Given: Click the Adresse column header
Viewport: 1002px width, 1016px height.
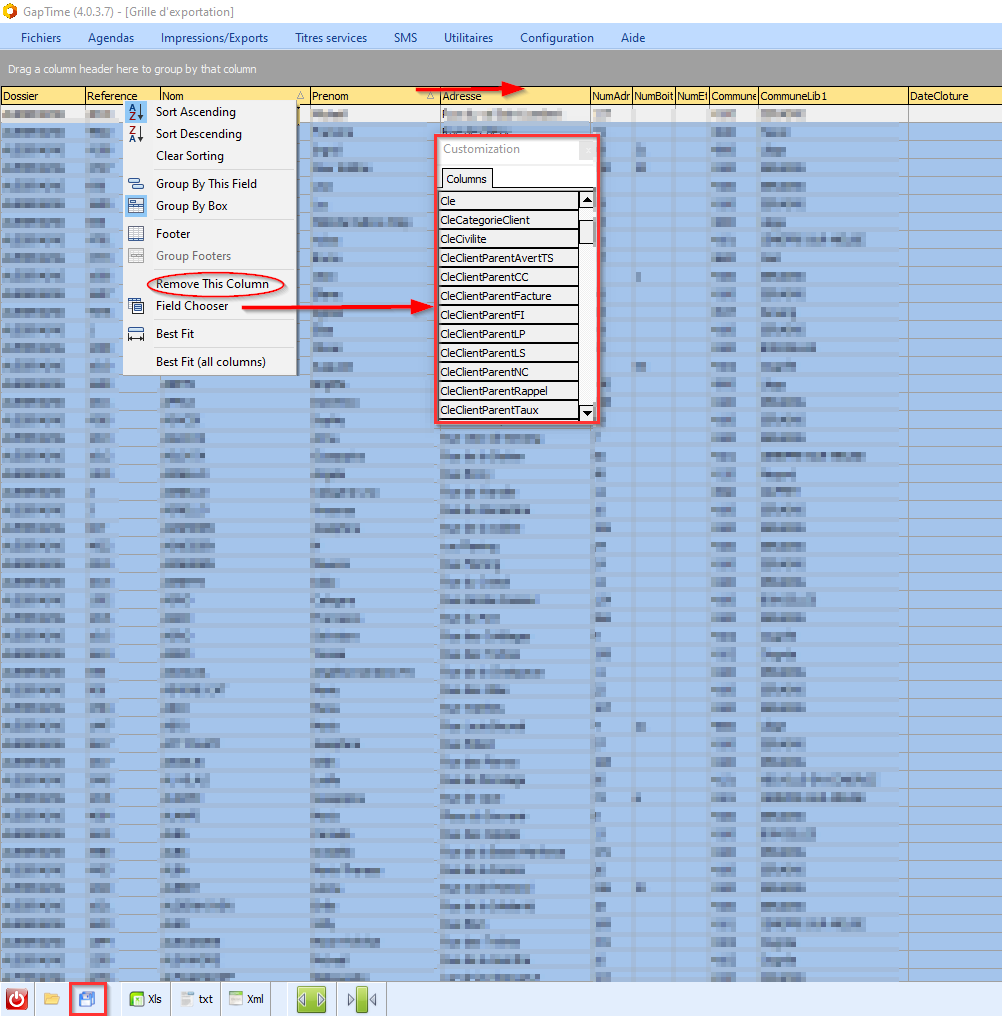Looking at the screenshot, I should 514,96.
